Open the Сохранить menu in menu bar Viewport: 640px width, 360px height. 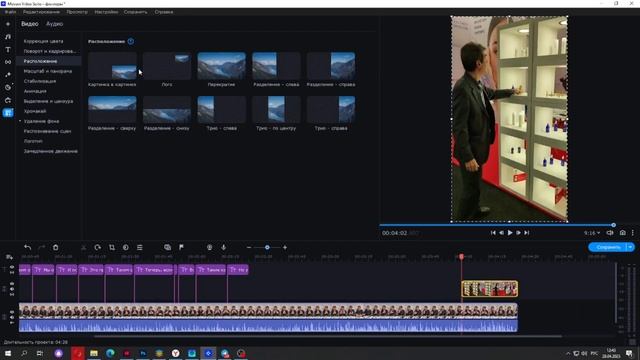coord(136,12)
